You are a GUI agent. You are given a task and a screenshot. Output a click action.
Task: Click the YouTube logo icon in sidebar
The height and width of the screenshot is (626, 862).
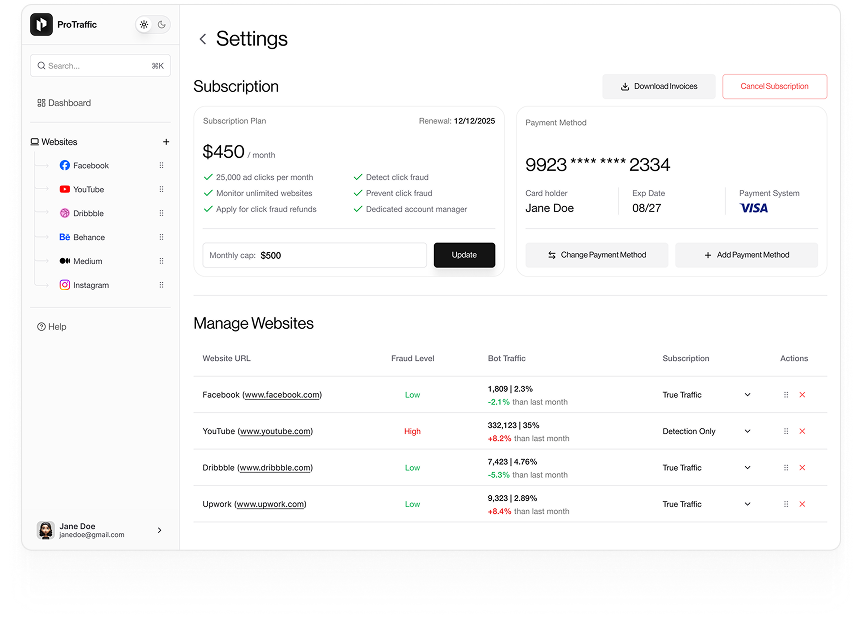coord(65,190)
